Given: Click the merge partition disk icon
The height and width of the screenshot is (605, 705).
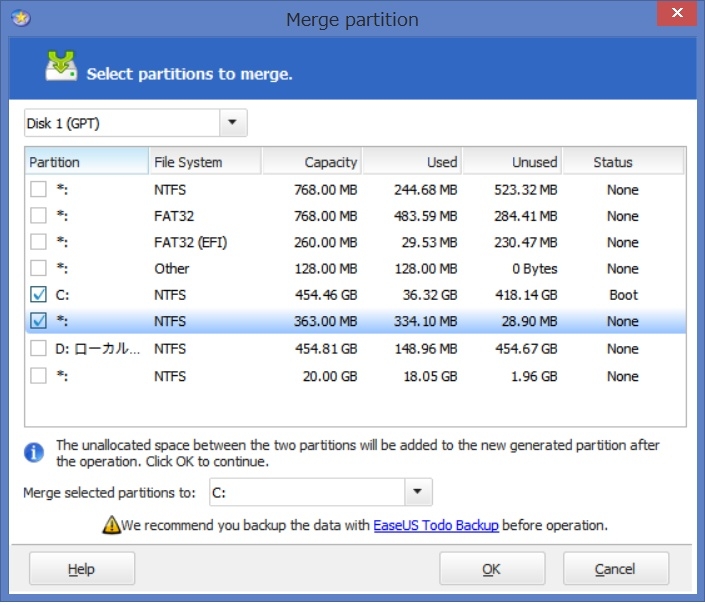Looking at the screenshot, I should [x=61, y=66].
